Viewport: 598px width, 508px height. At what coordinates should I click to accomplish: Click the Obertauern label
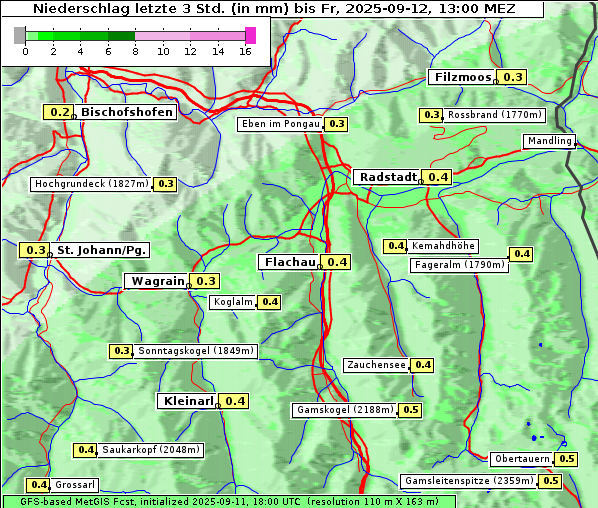coord(521,459)
